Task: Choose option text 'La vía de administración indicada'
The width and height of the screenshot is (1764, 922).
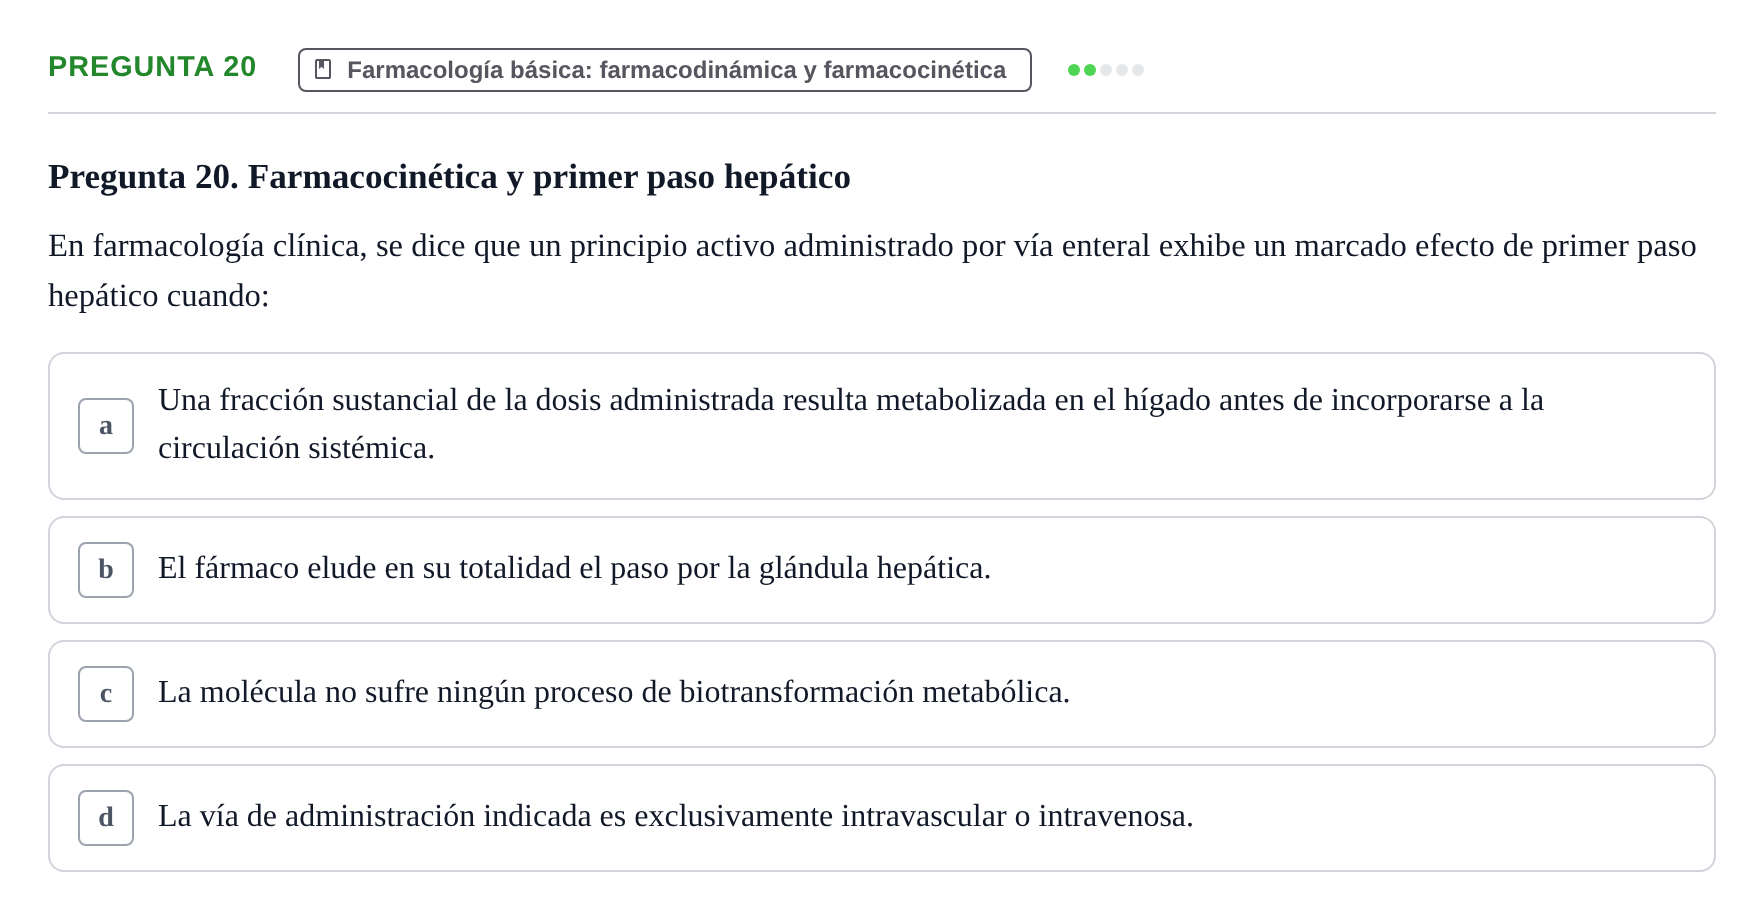Action: tap(676, 816)
